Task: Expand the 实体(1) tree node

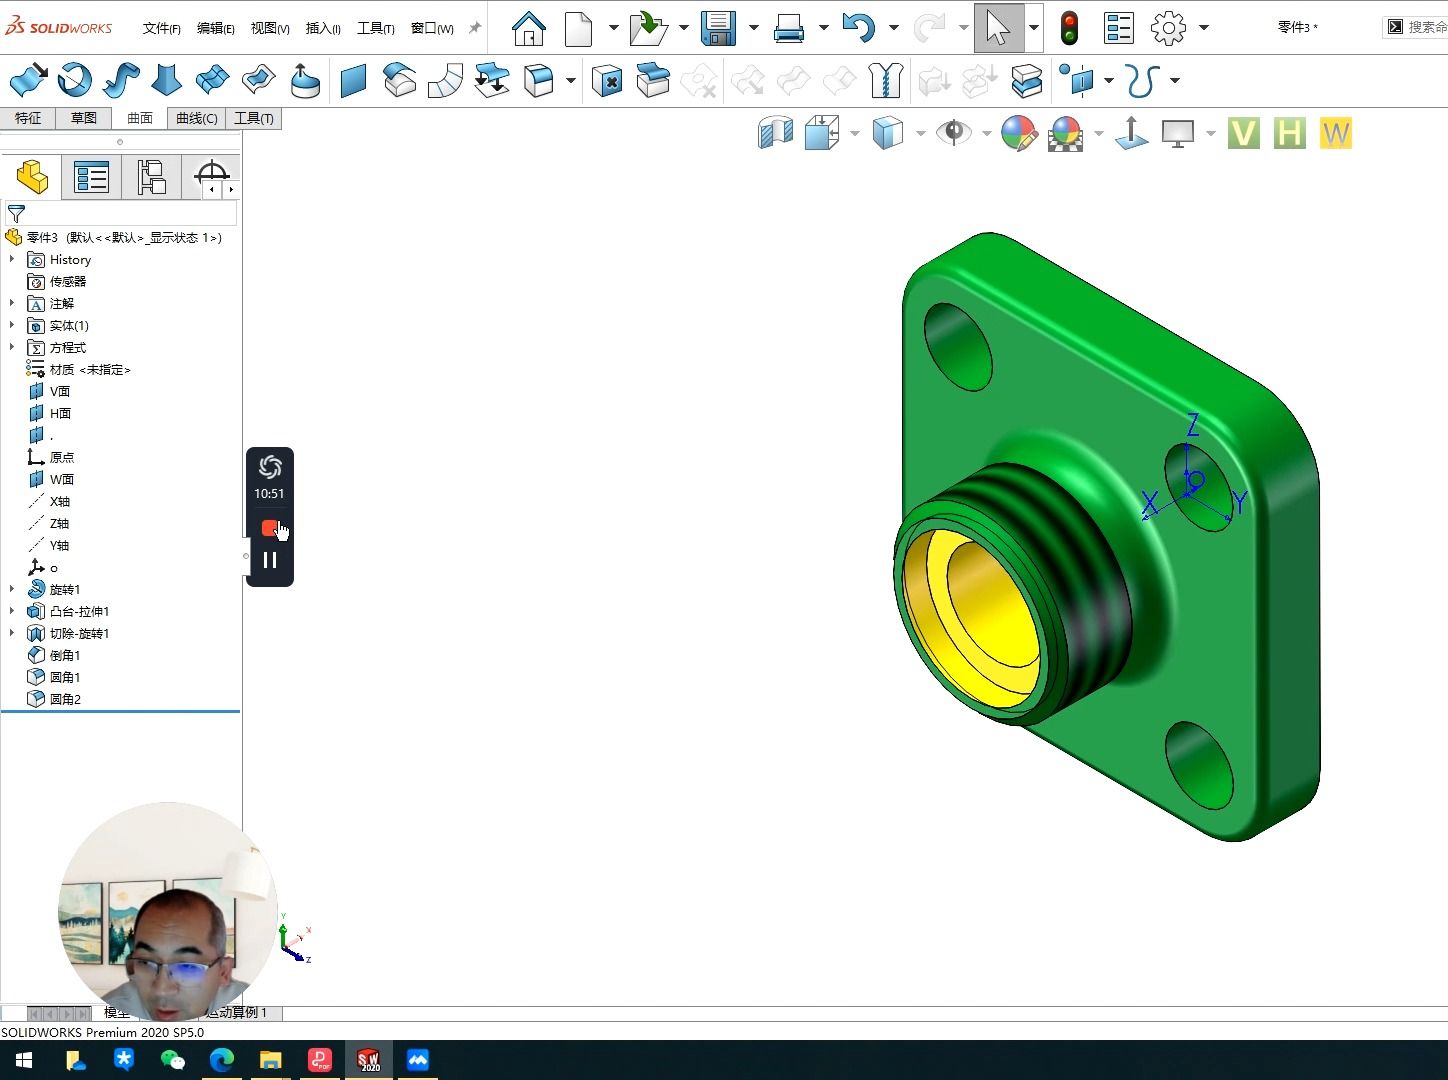Action: pos(12,325)
